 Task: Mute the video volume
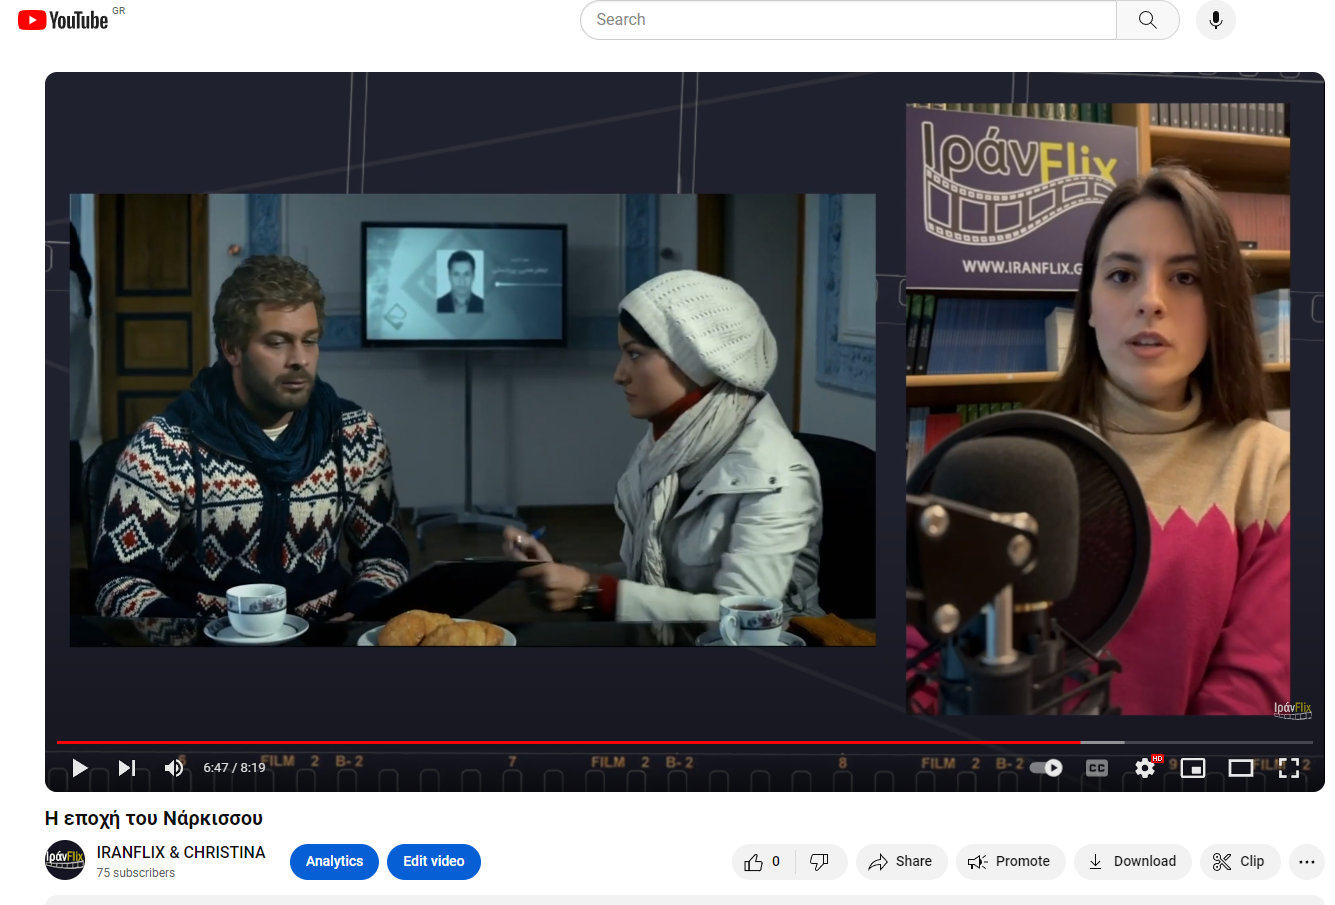(x=174, y=768)
